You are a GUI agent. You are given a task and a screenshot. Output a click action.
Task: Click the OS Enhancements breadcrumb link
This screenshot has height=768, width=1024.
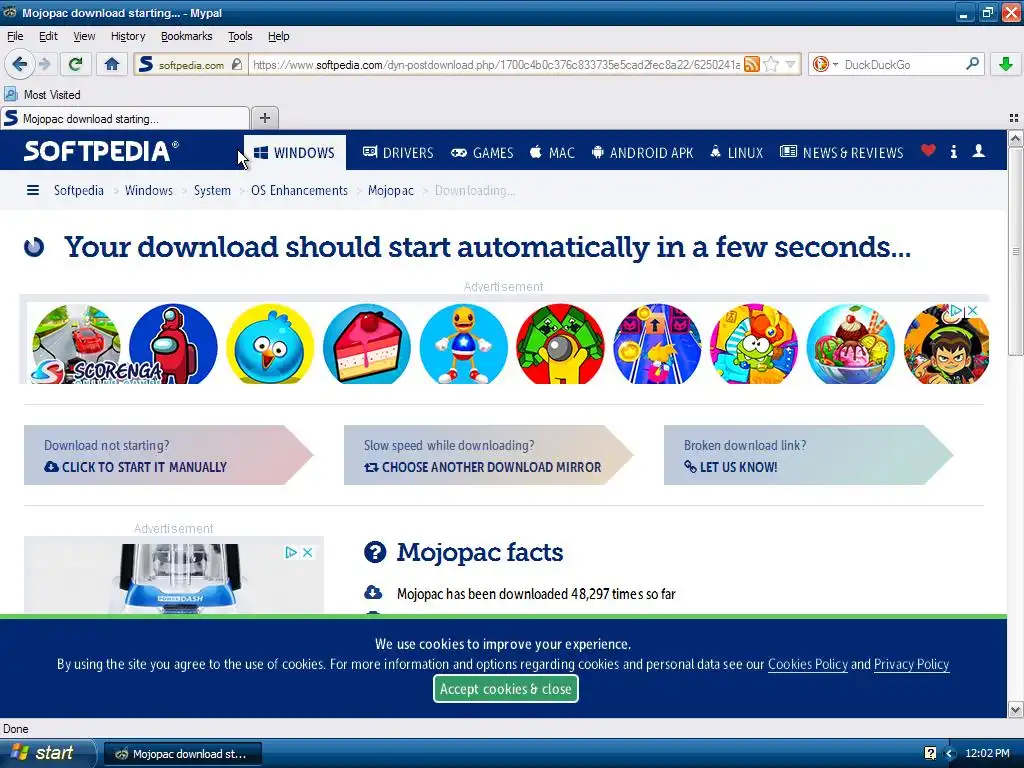(x=299, y=190)
